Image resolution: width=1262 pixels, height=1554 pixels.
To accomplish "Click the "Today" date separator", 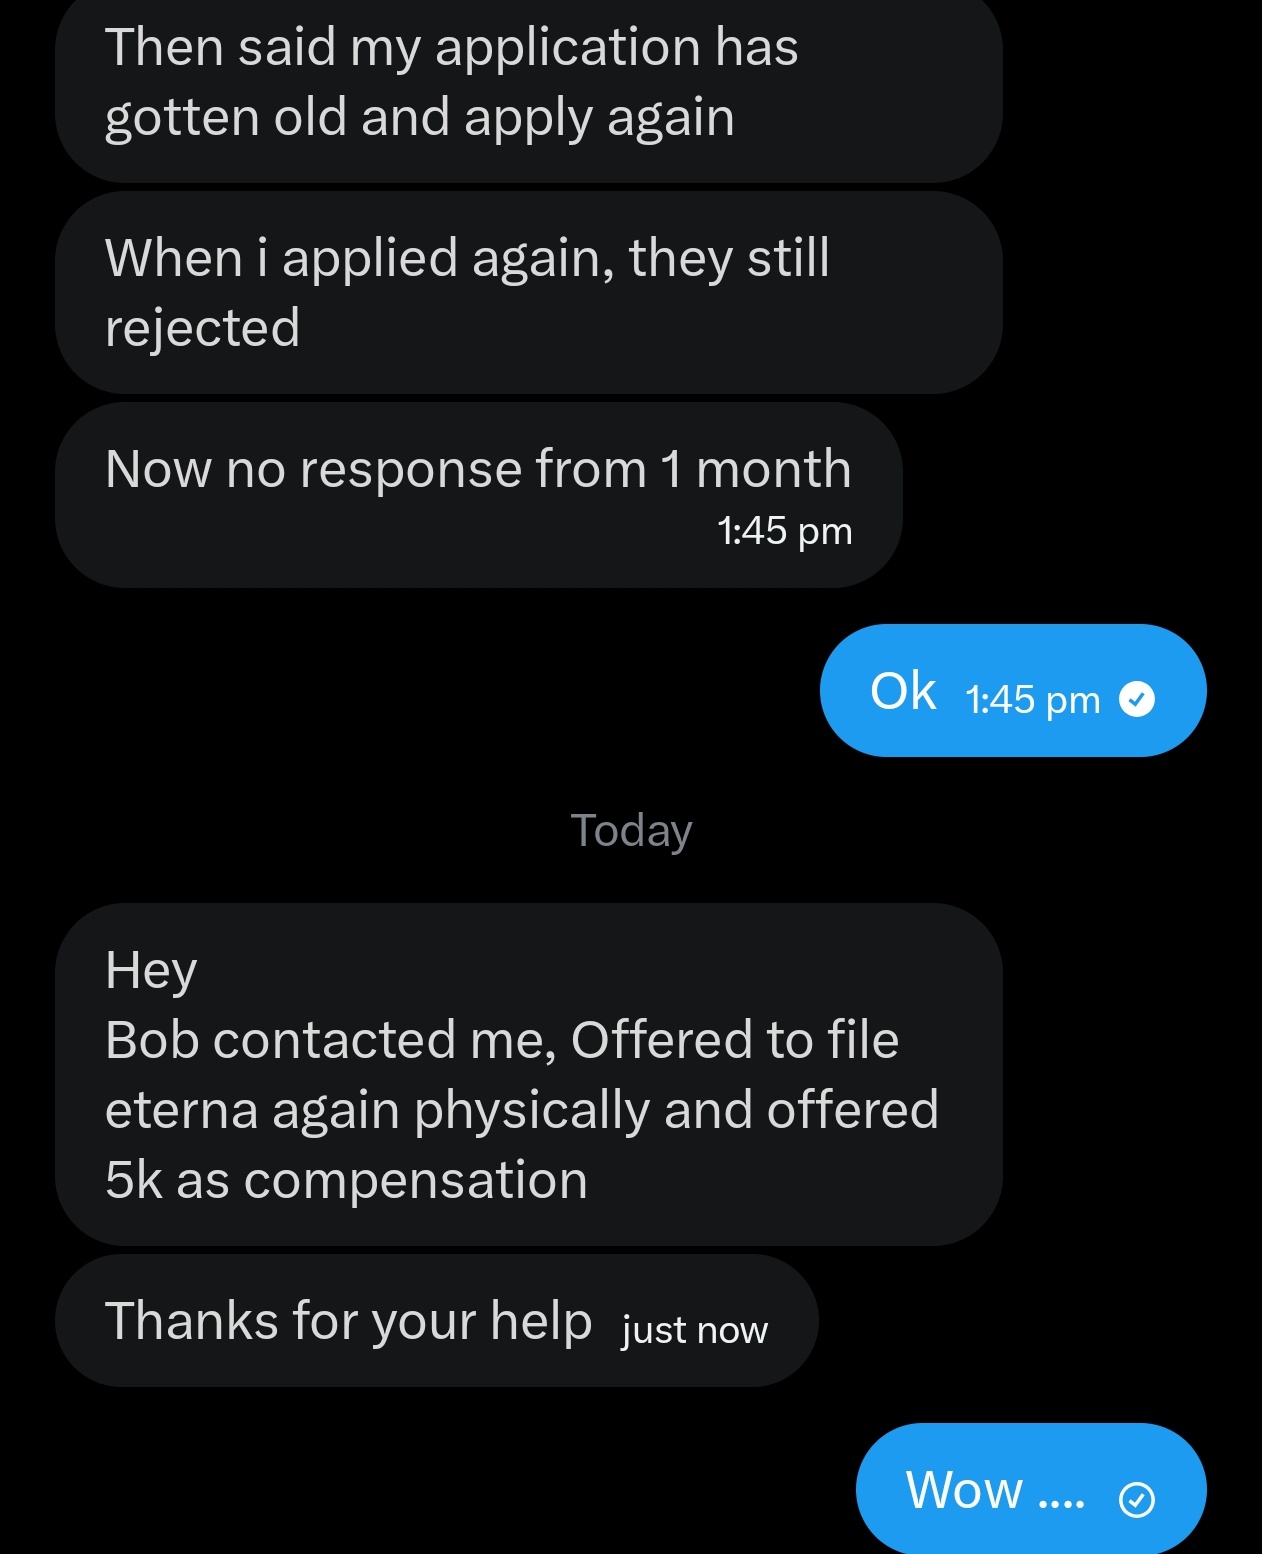I will pyautogui.click(x=631, y=830).
